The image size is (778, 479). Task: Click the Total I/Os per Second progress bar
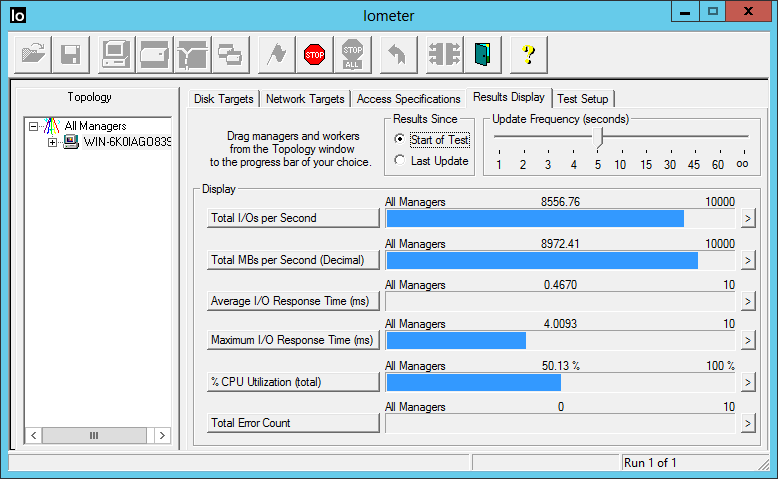pos(560,218)
